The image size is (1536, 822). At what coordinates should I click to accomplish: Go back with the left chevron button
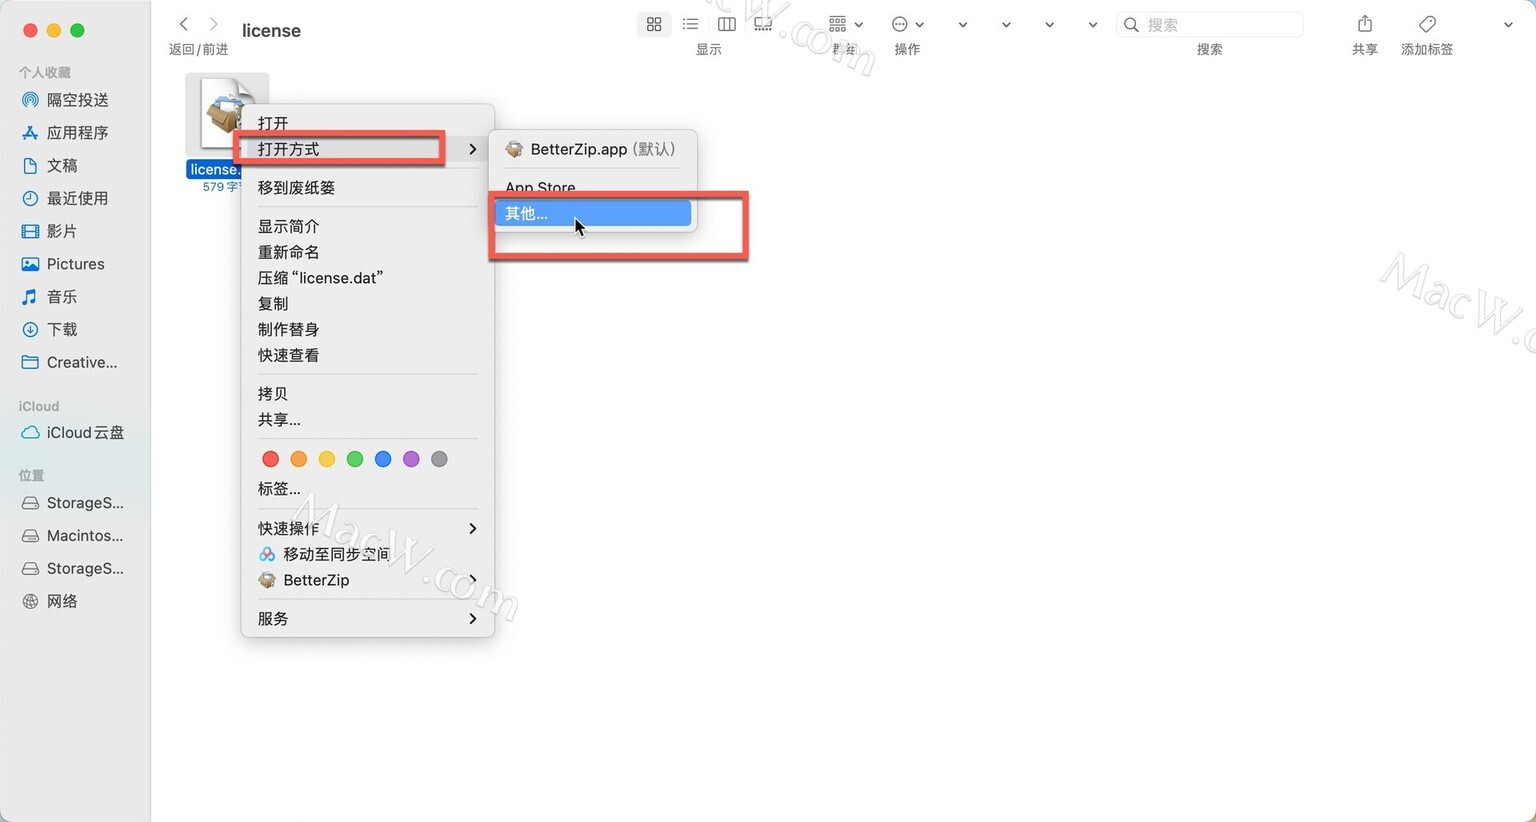coord(183,24)
